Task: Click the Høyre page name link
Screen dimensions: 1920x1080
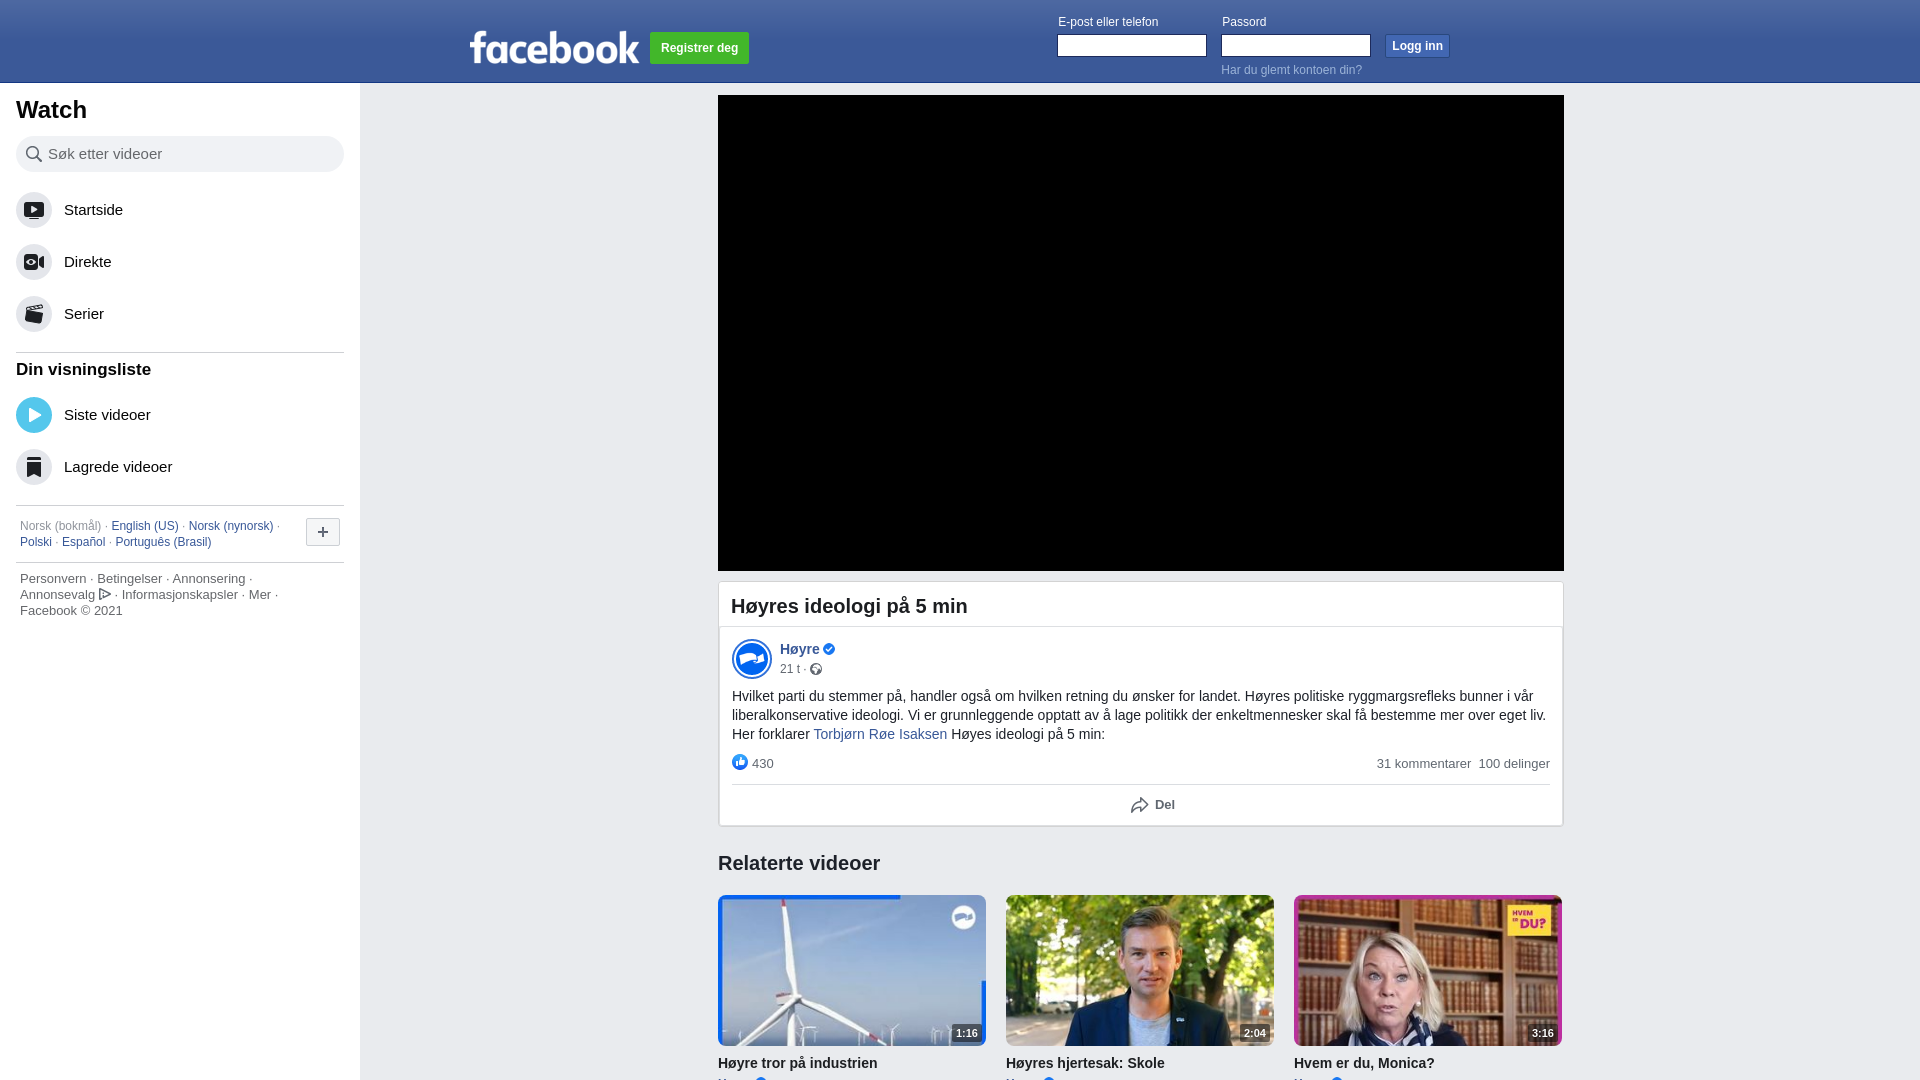Action: [800, 649]
